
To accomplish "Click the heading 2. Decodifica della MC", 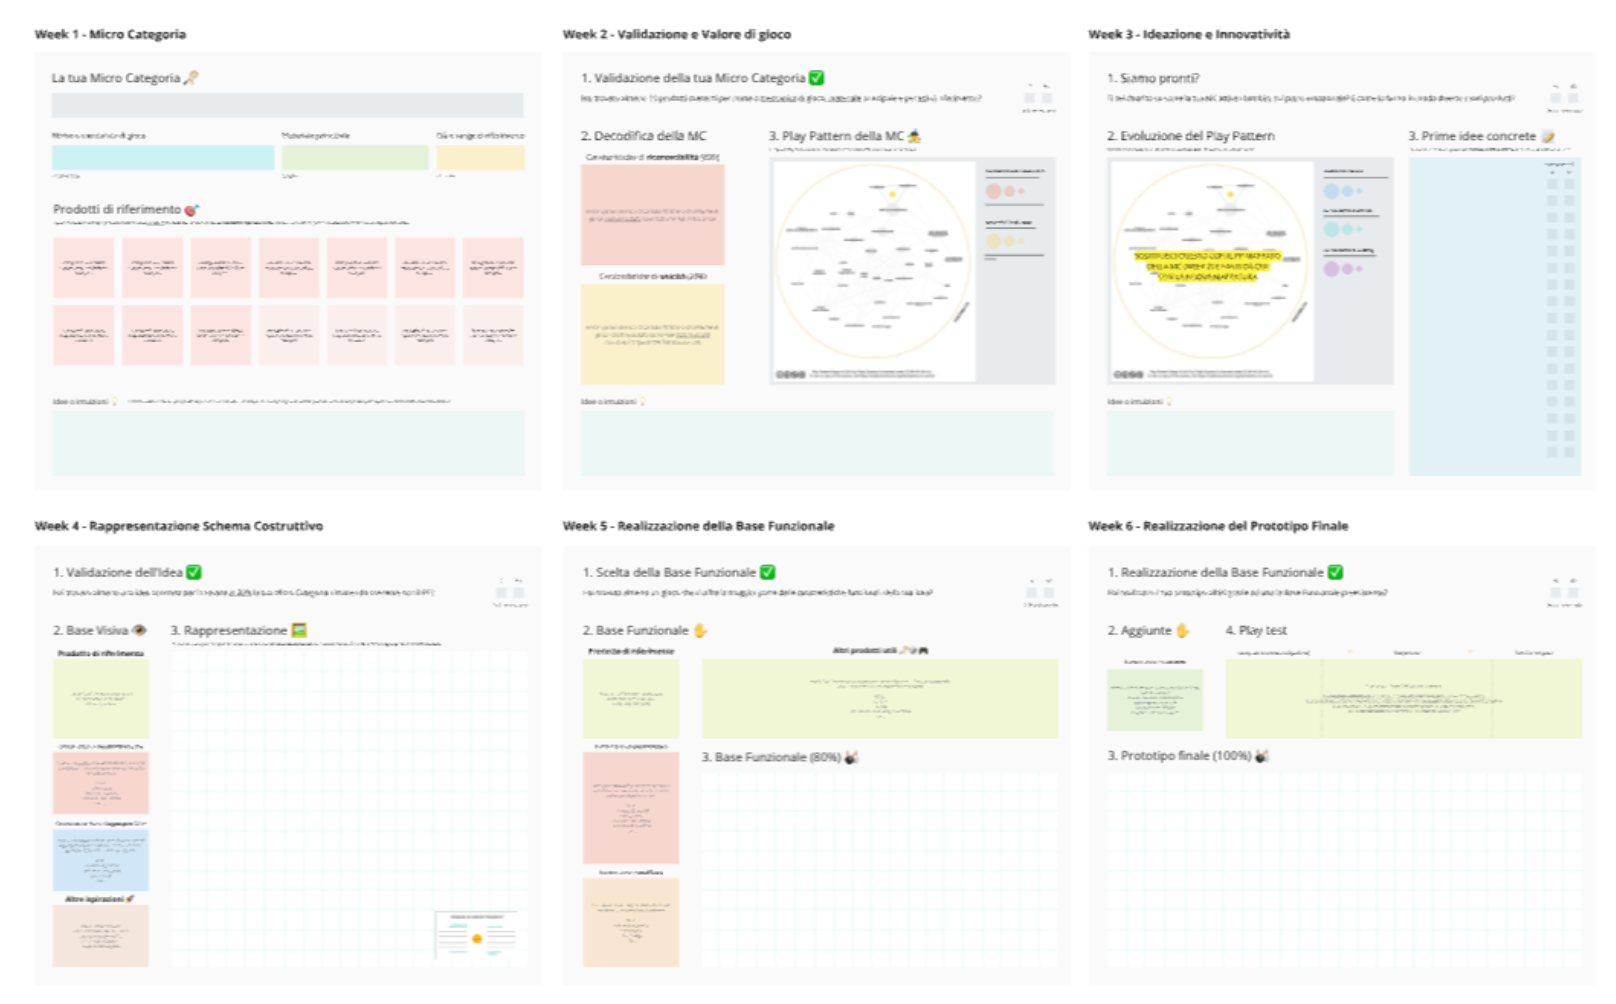I will click(x=644, y=136).
